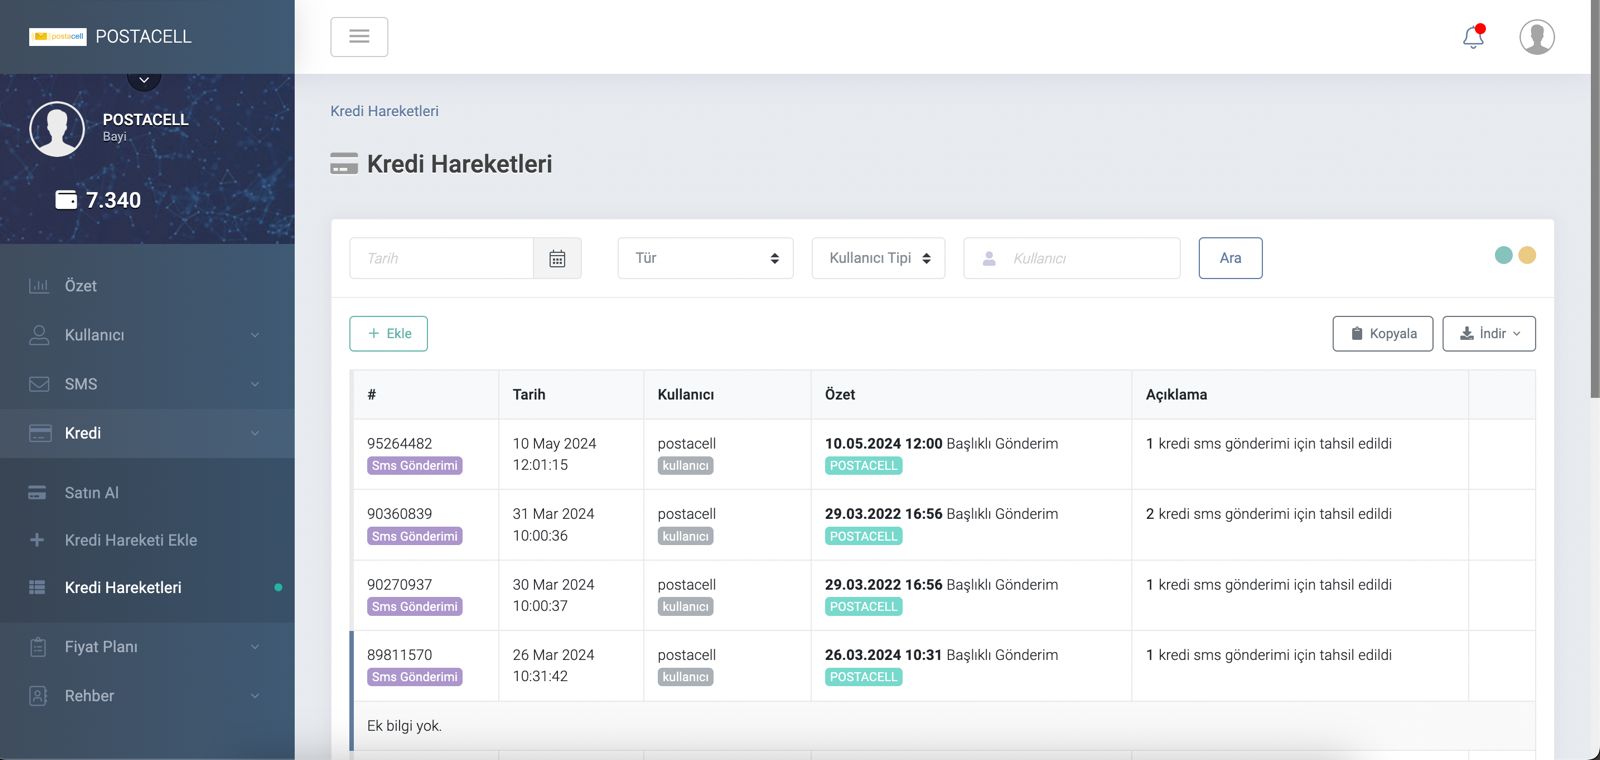Click the Satın Al card icon
The height and width of the screenshot is (760, 1600).
pos(37,493)
